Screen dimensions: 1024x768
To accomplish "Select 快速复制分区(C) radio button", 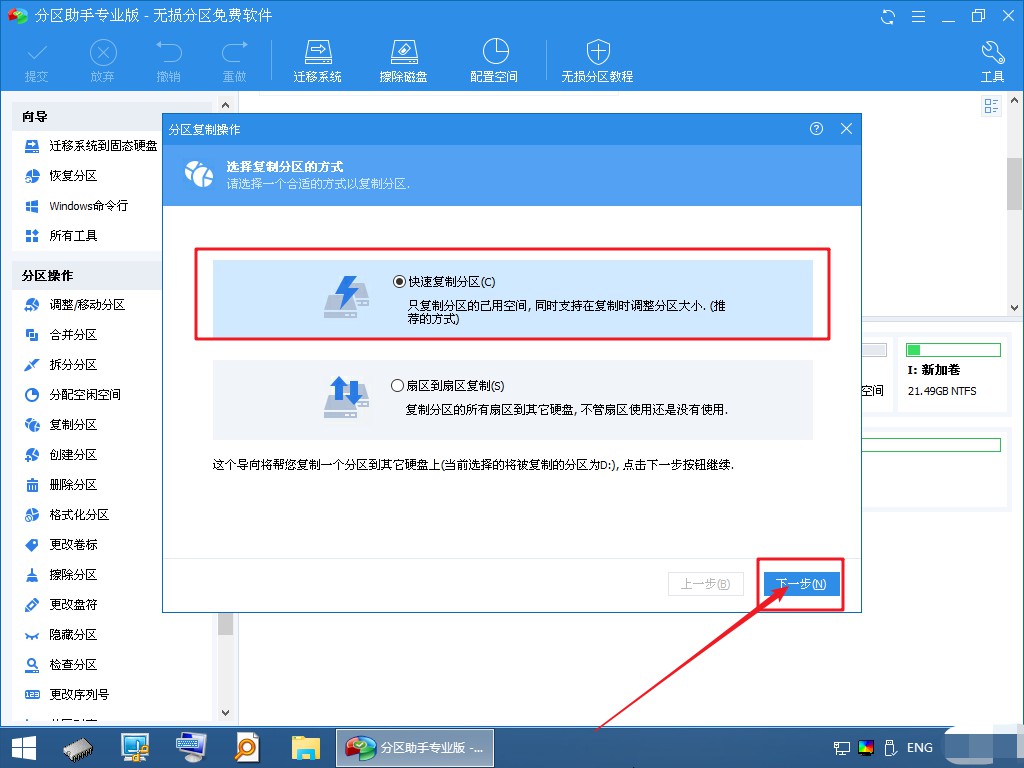I will click(x=399, y=281).
